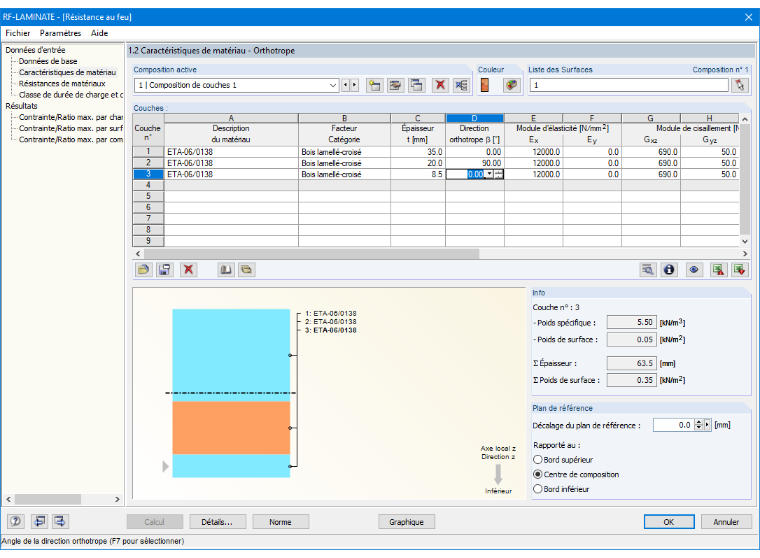Click the Excel icon with down arrow
760x558 pixels.
click(x=740, y=270)
